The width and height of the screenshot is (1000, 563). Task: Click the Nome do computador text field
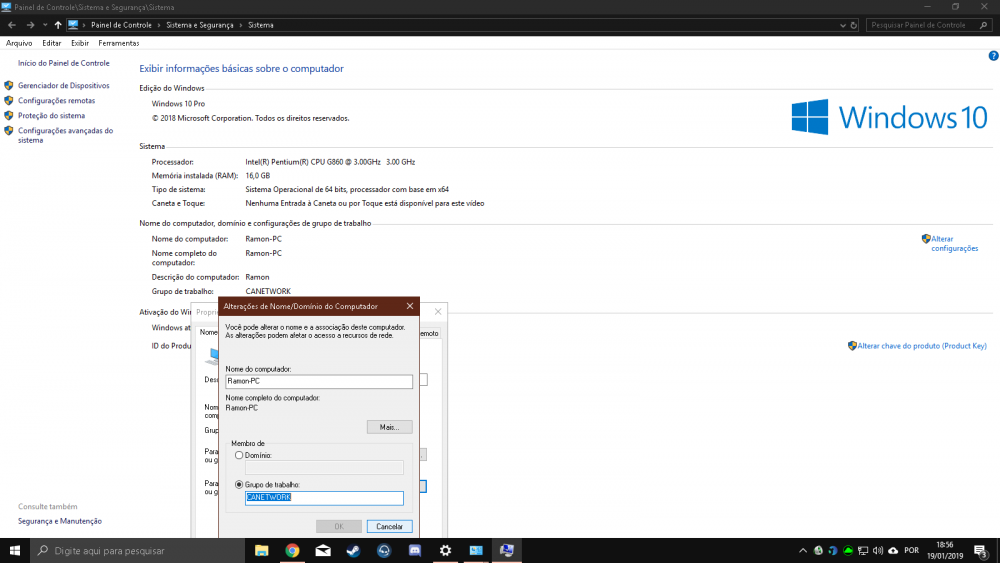point(319,381)
